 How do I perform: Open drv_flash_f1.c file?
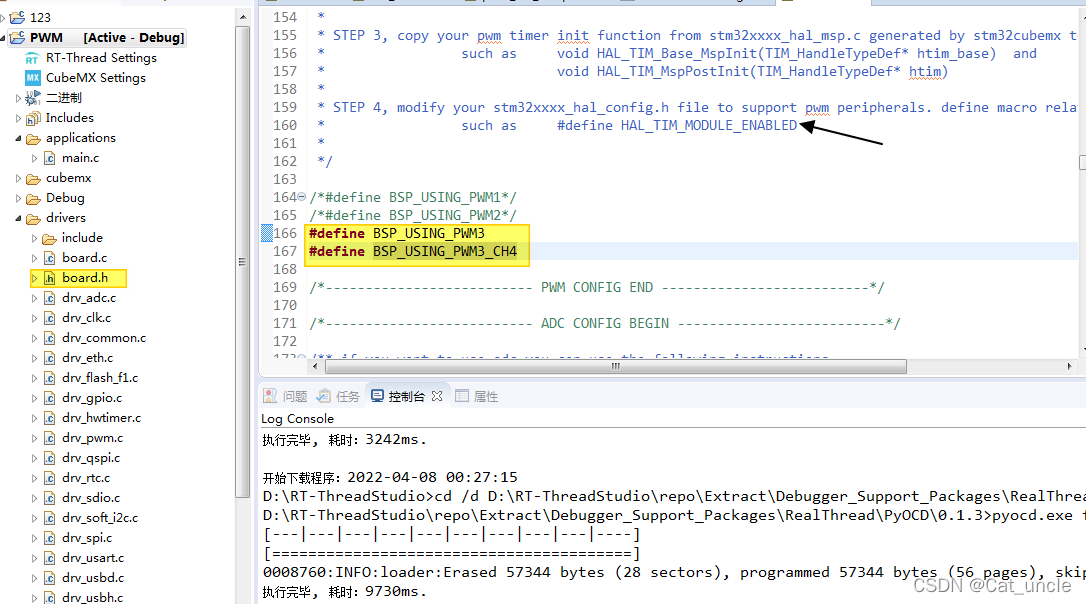(100, 378)
